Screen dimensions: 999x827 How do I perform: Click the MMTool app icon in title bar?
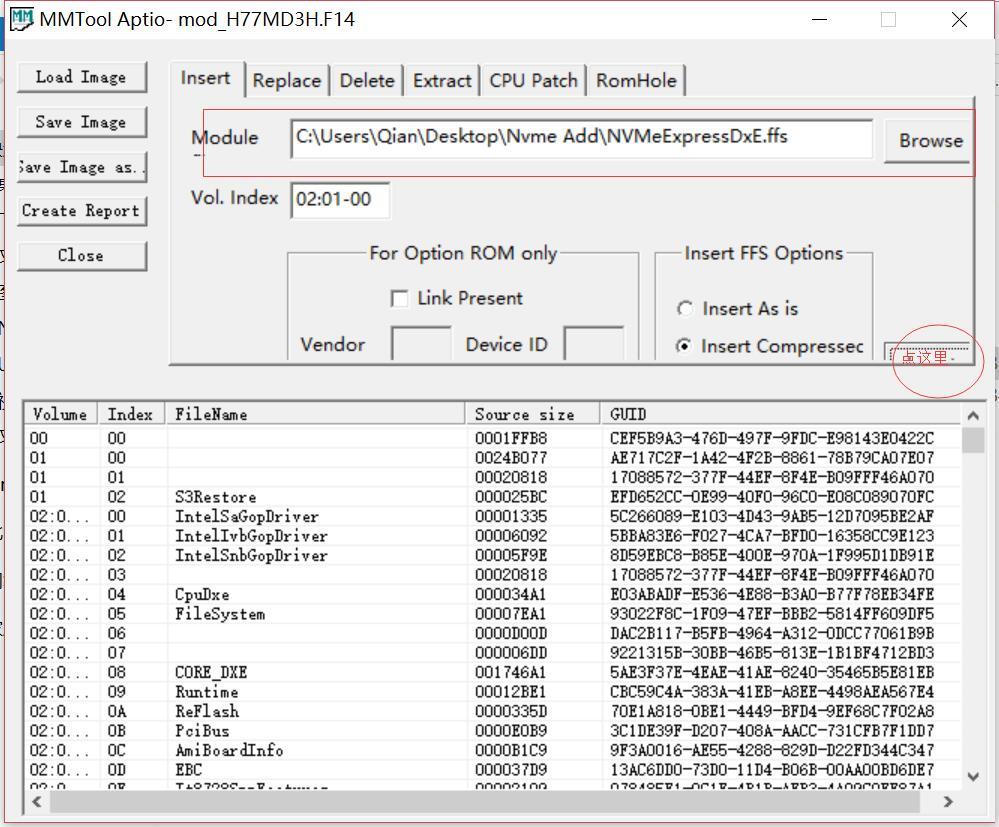click(x=20, y=19)
